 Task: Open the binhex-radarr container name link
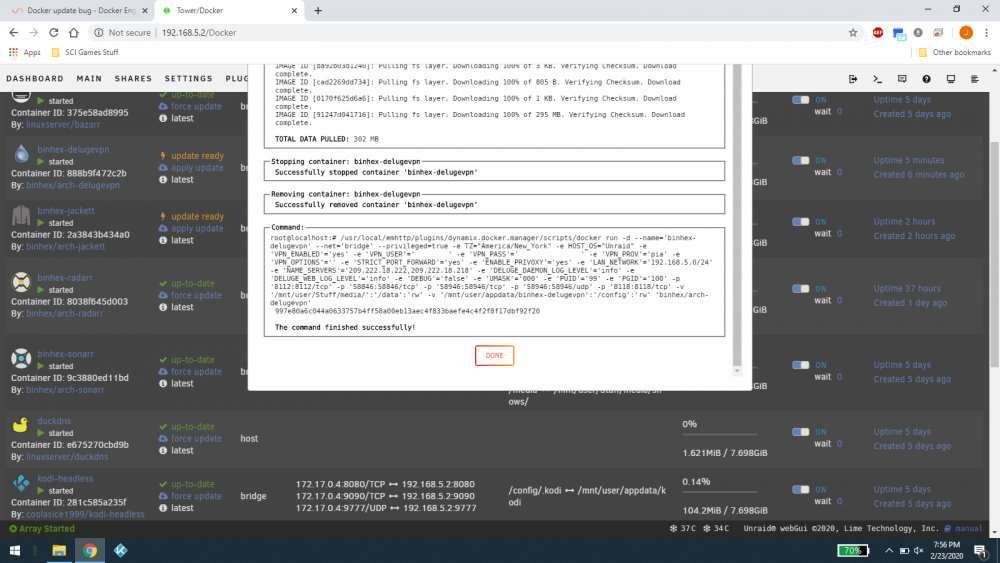(x=64, y=278)
